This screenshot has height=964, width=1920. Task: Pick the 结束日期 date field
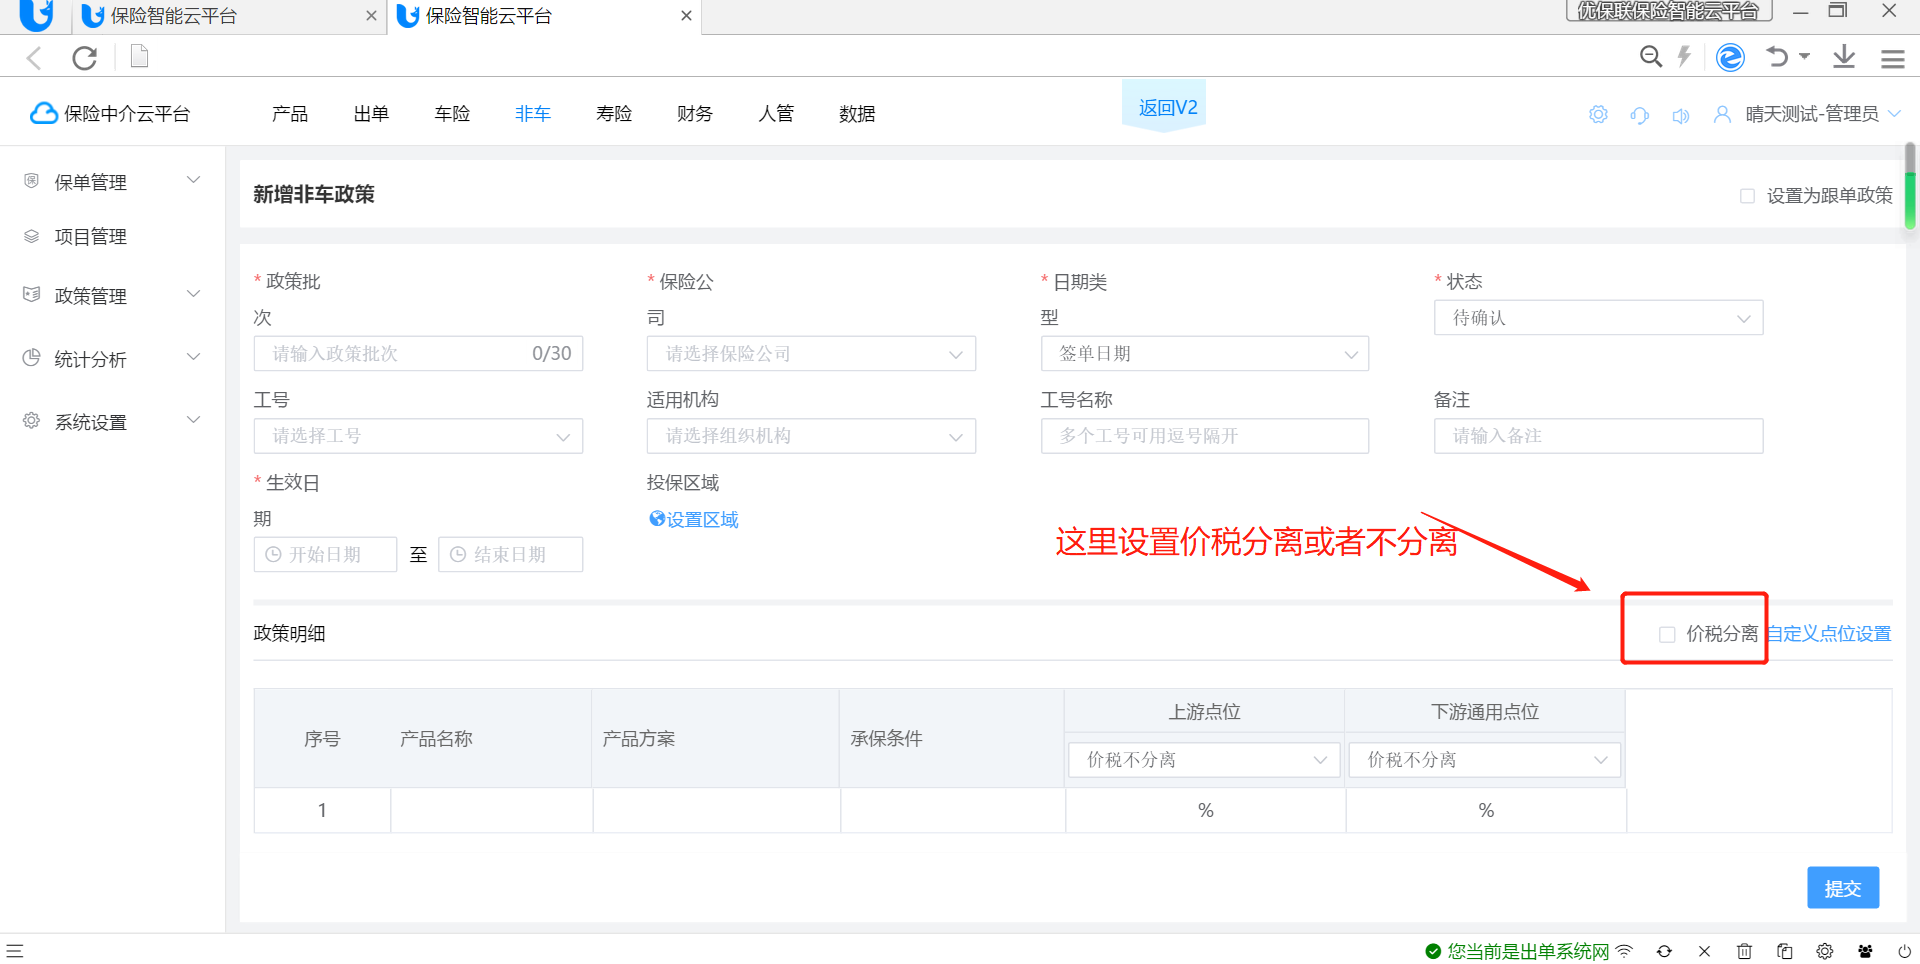click(x=510, y=554)
